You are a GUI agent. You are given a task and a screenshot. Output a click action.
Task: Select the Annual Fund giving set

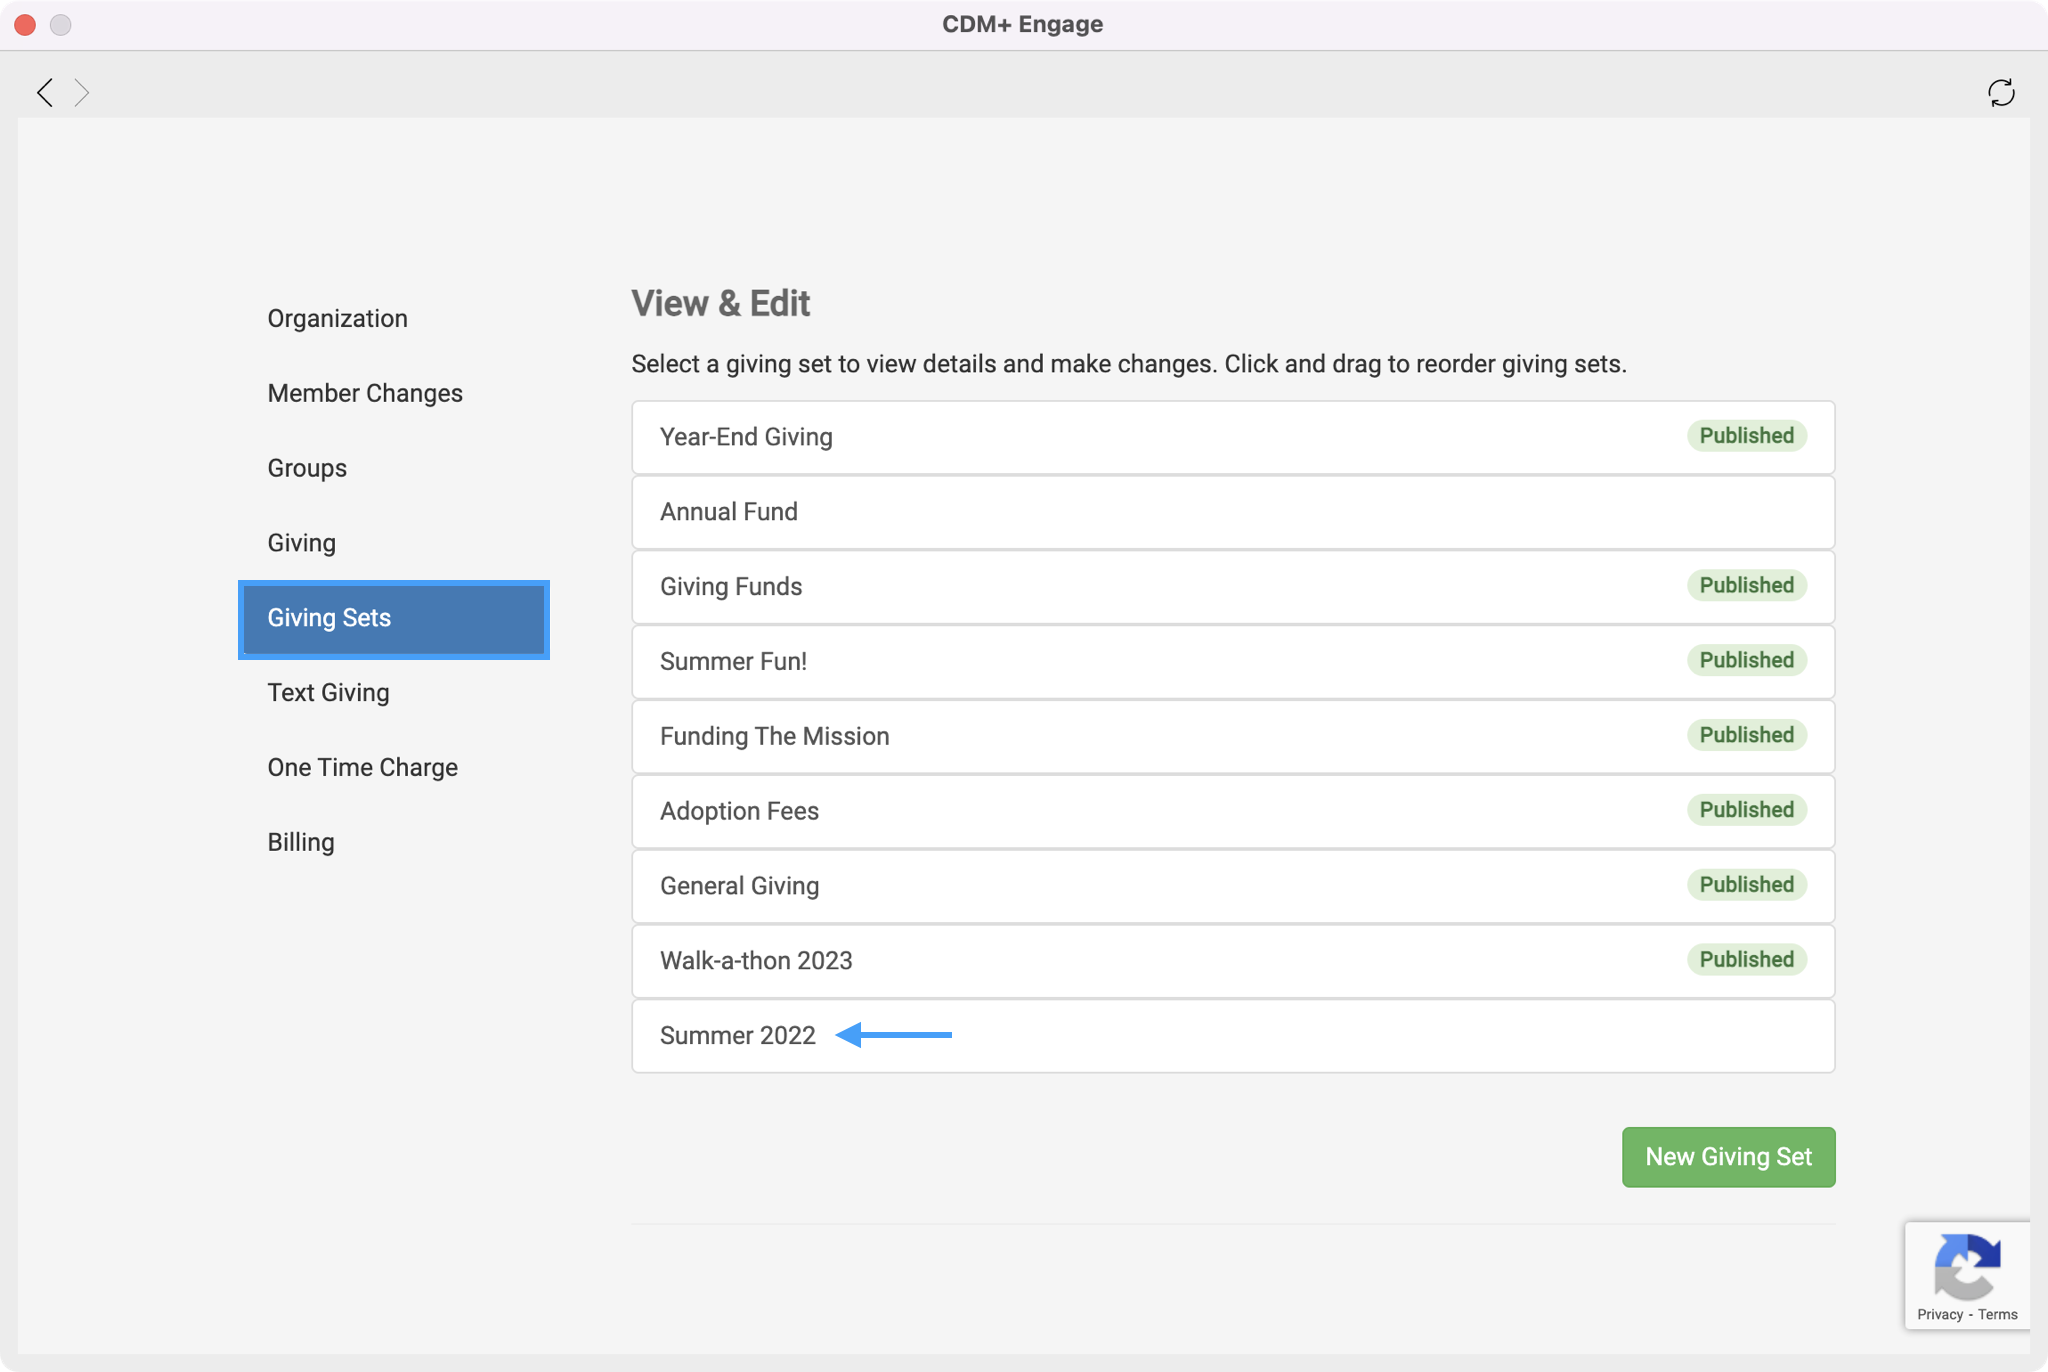(x=728, y=512)
